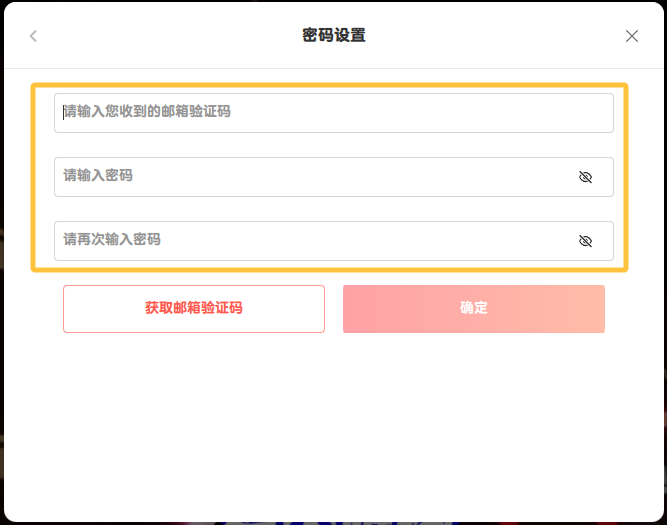Image resolution: width=667 pixels, height=525 pixels.
Task: Show password in 请输入密码 field
Action: point(585,177)
